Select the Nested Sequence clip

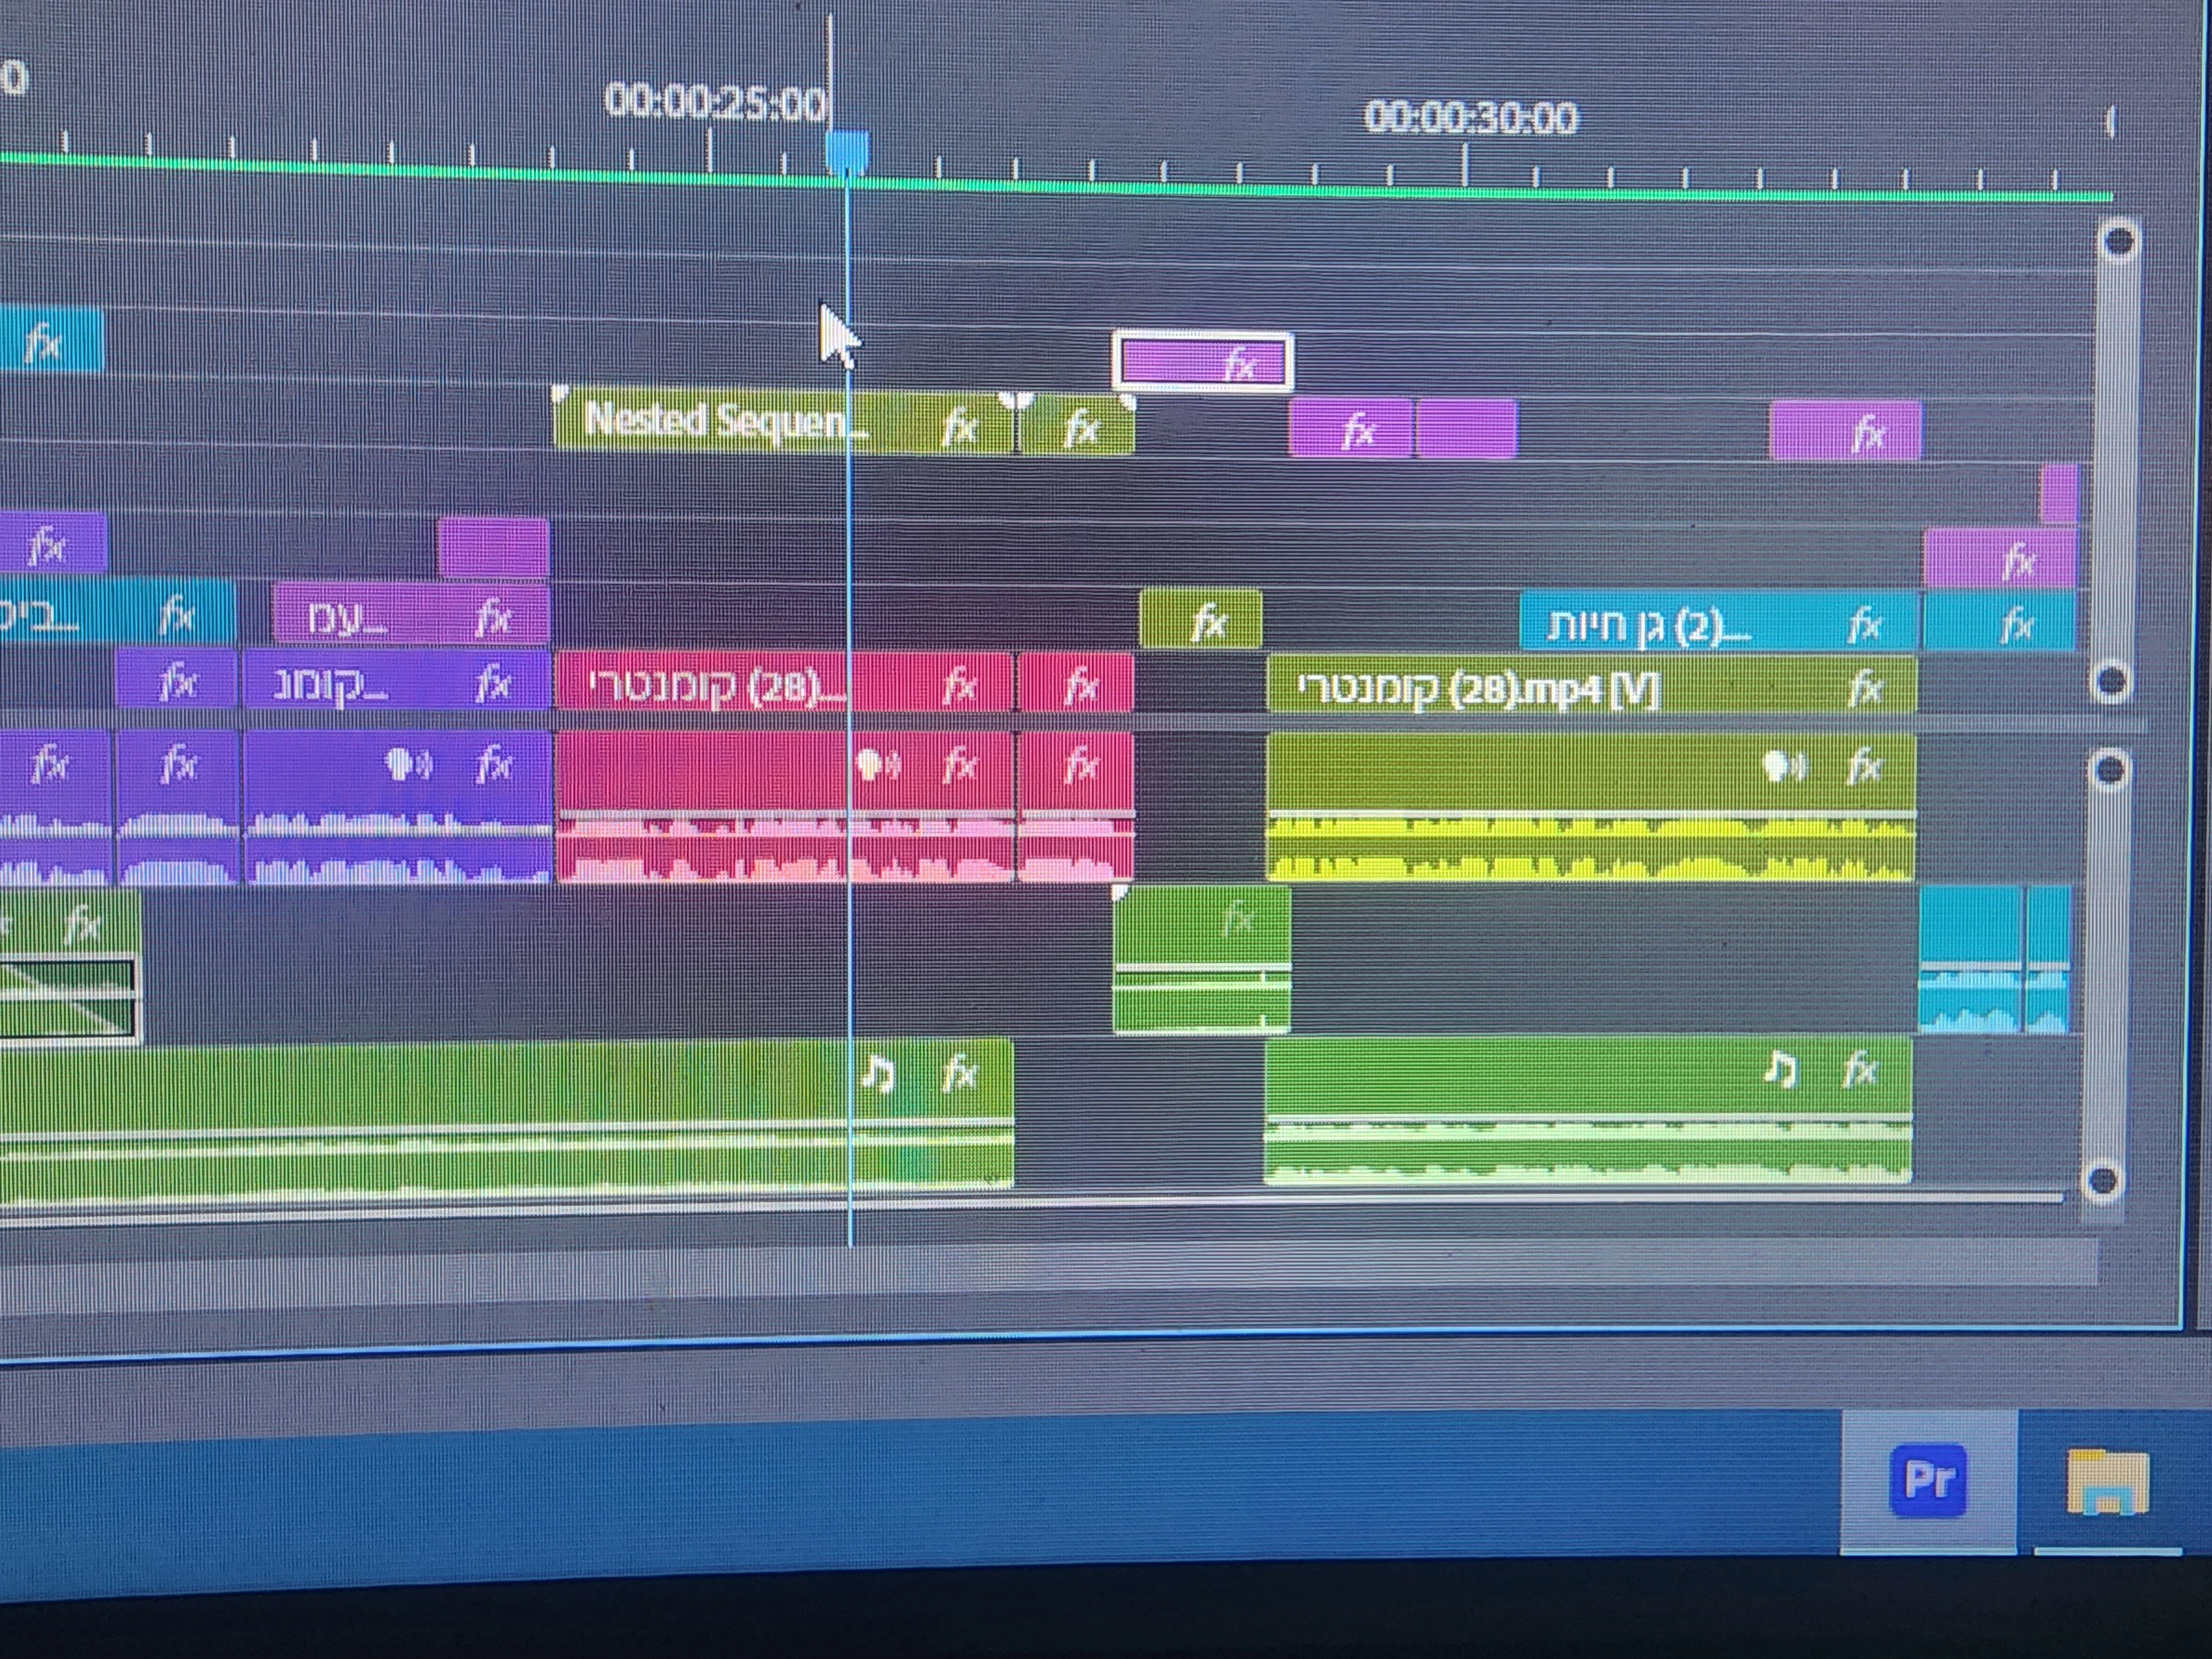(720, 422)
